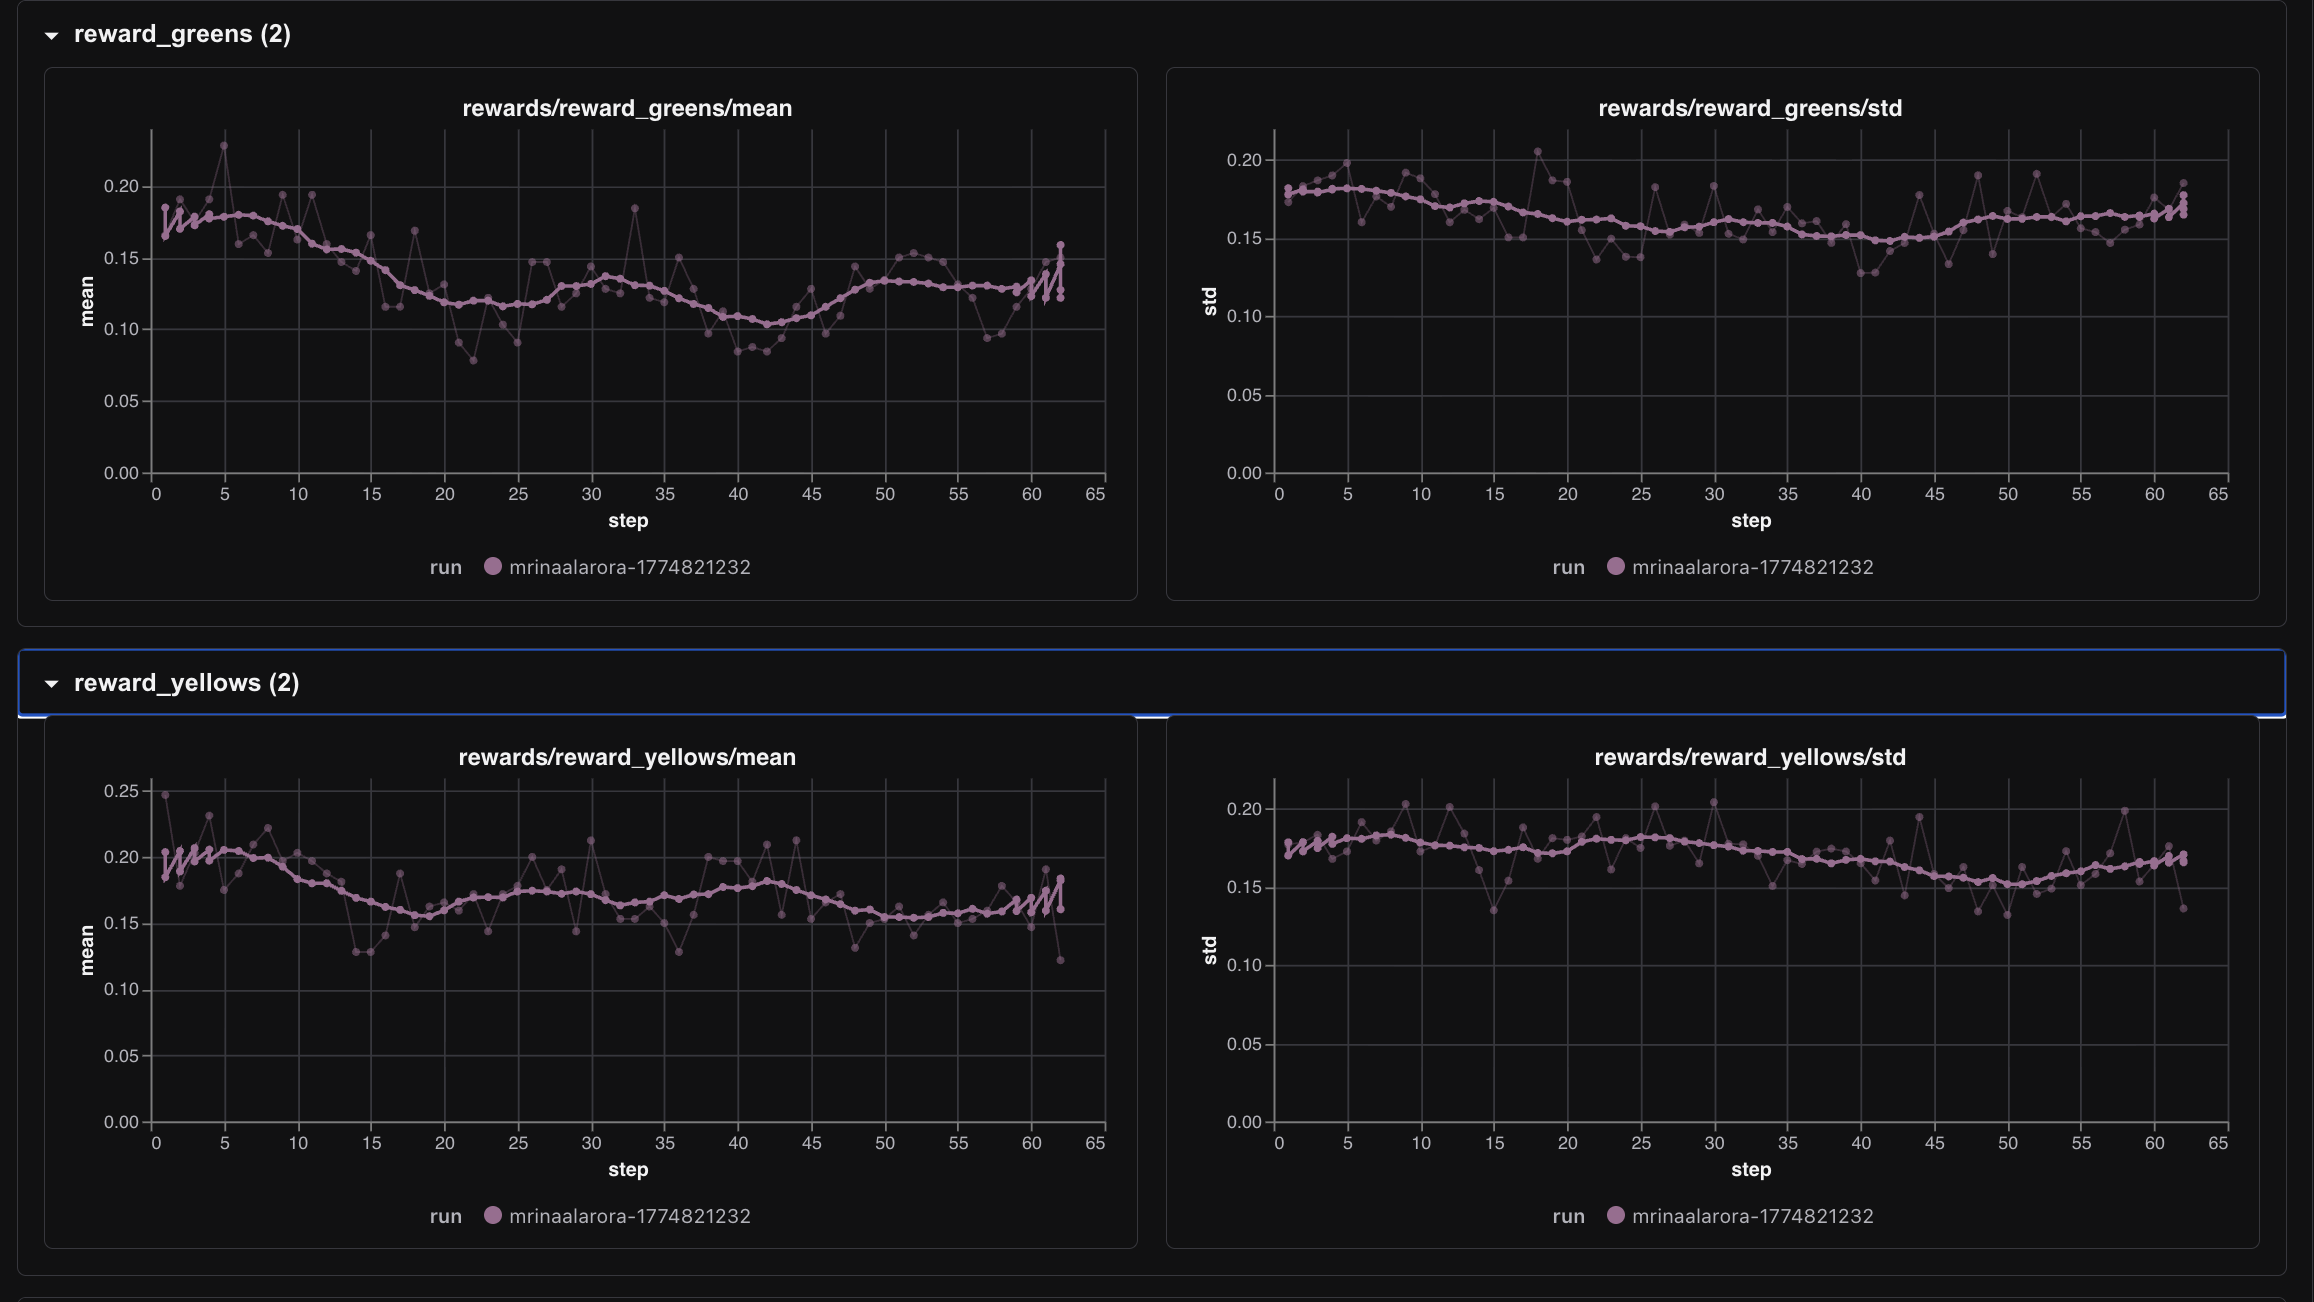Screen dimensions: 2314x1302
Task: Click the std y-axis label on reward_greens/std chart
Action: [1210, 301]
